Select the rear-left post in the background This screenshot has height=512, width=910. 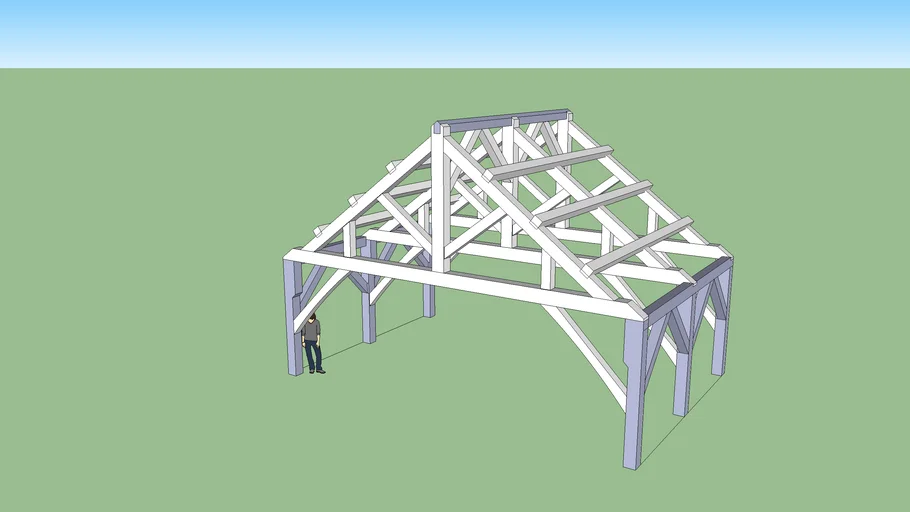[429, 300]
